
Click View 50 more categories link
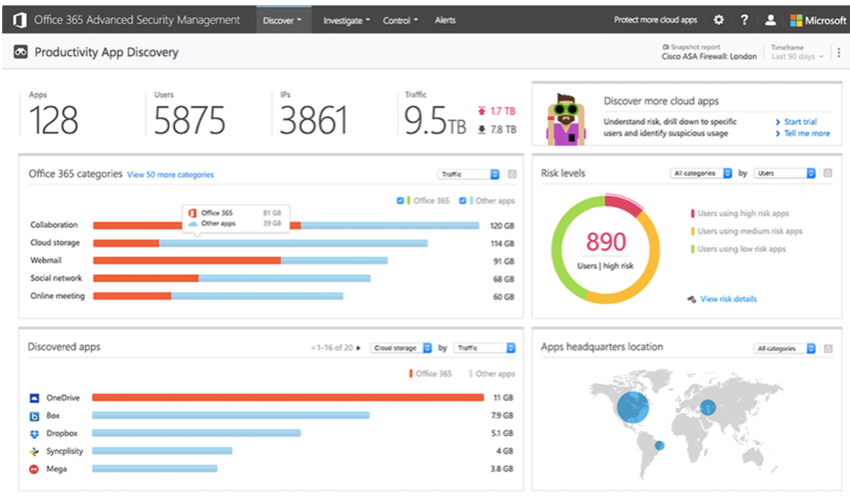coord(170,175)
